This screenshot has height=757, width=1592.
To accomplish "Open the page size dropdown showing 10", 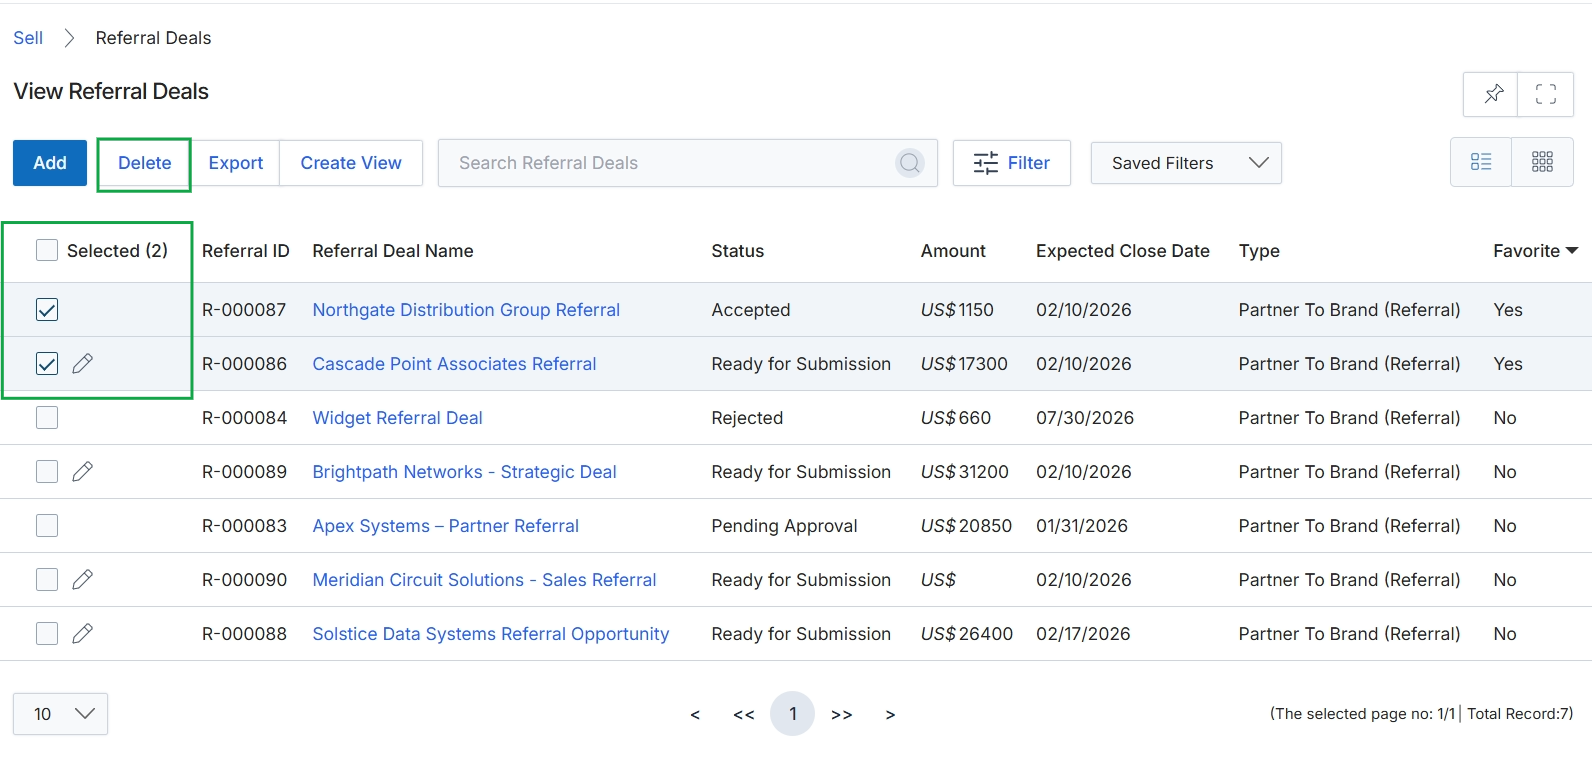I will pyautogui.click(x=60, y=714).
